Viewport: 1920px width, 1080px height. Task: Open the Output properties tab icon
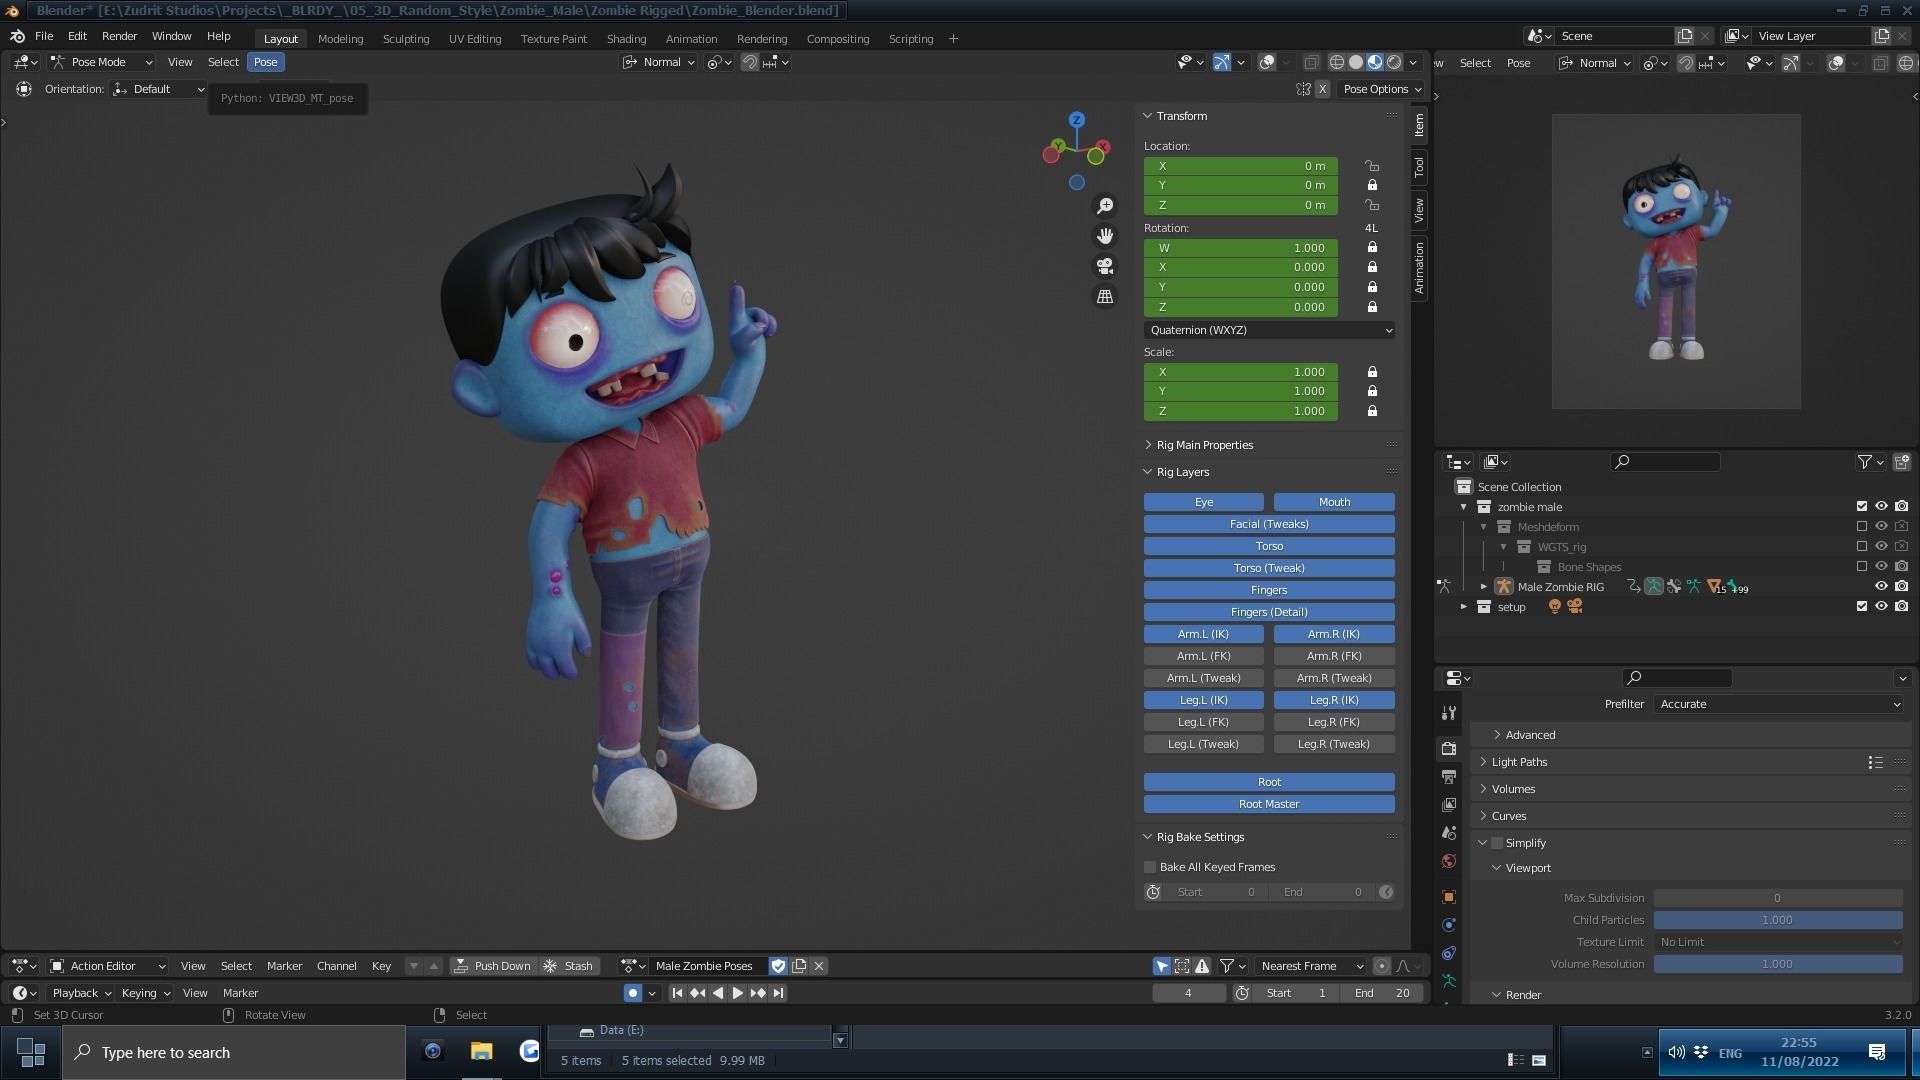click(x=1449, y=777)
